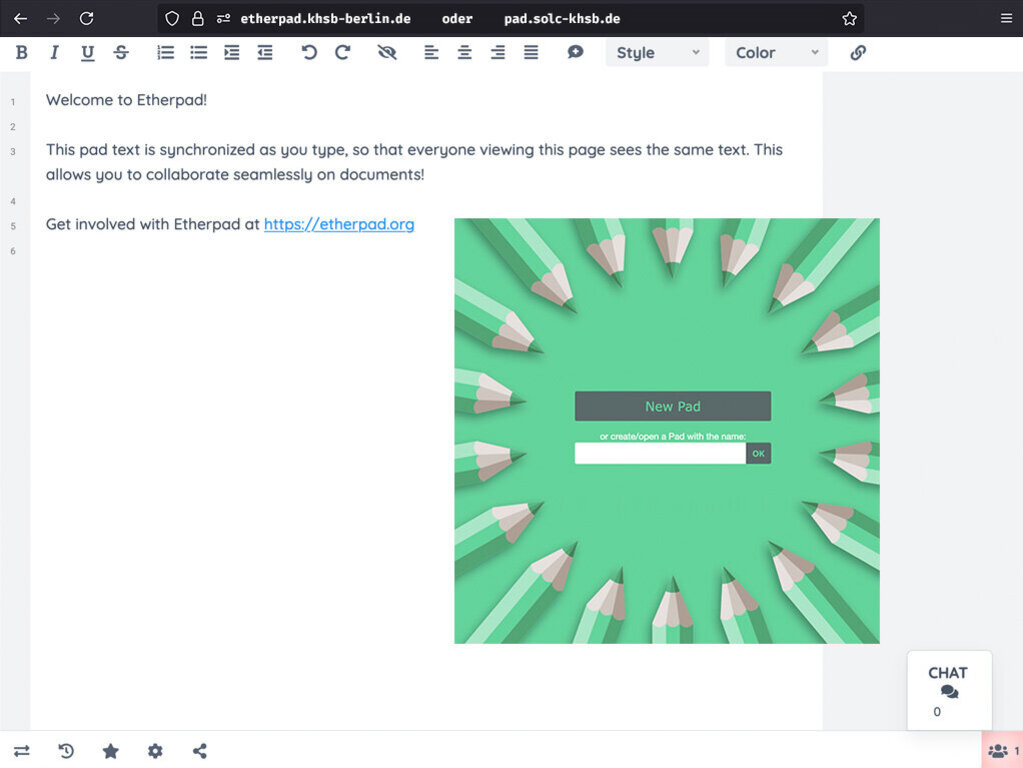
Task: Click the OK button
Action: coord(758,453)
